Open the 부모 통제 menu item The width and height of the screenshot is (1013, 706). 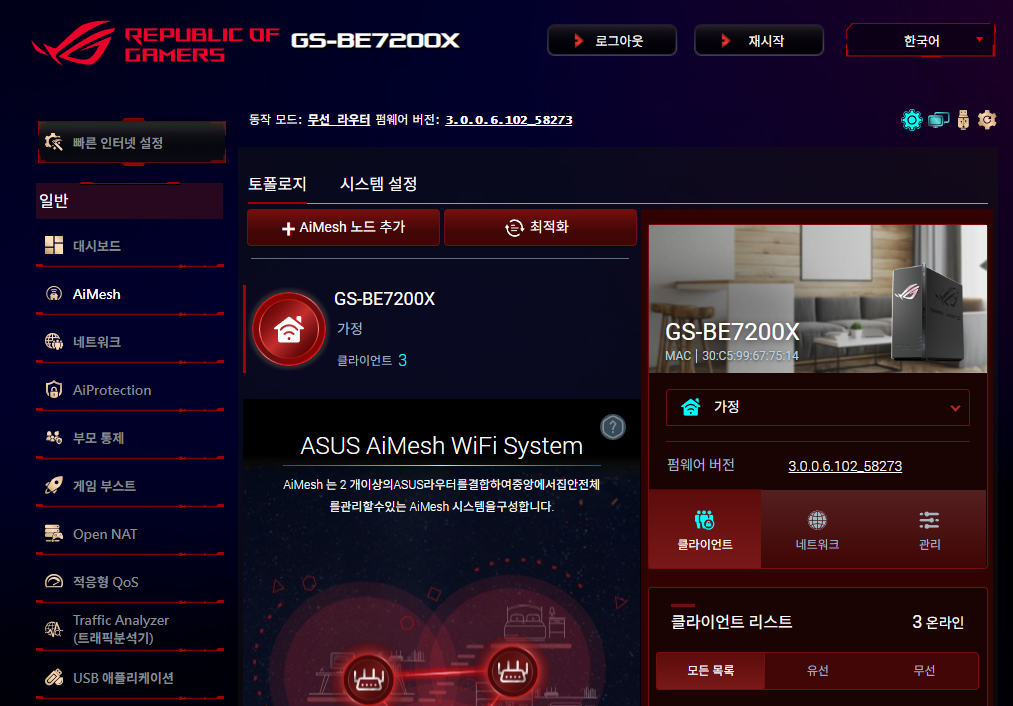point(130,437)
